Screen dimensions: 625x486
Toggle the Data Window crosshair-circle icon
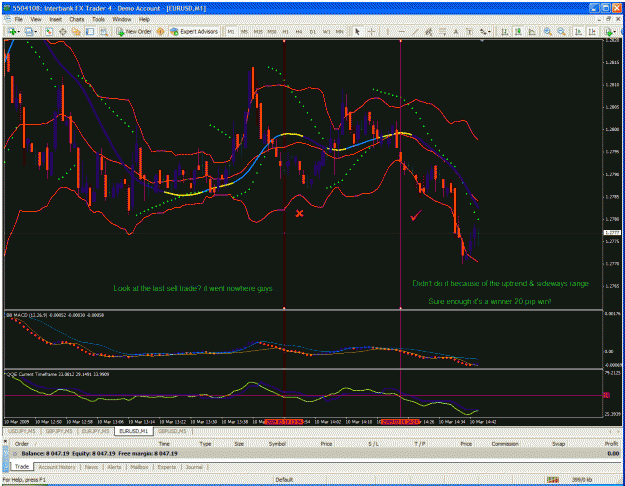(63, 31)
